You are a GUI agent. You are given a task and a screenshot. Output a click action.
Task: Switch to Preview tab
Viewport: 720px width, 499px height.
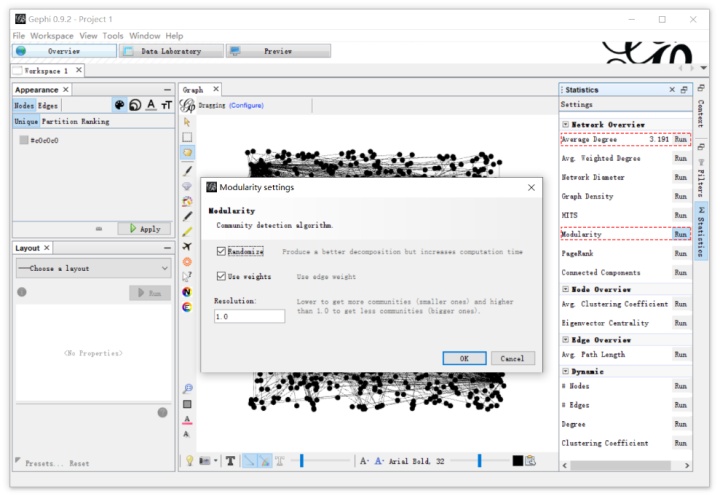coord(278,51)
